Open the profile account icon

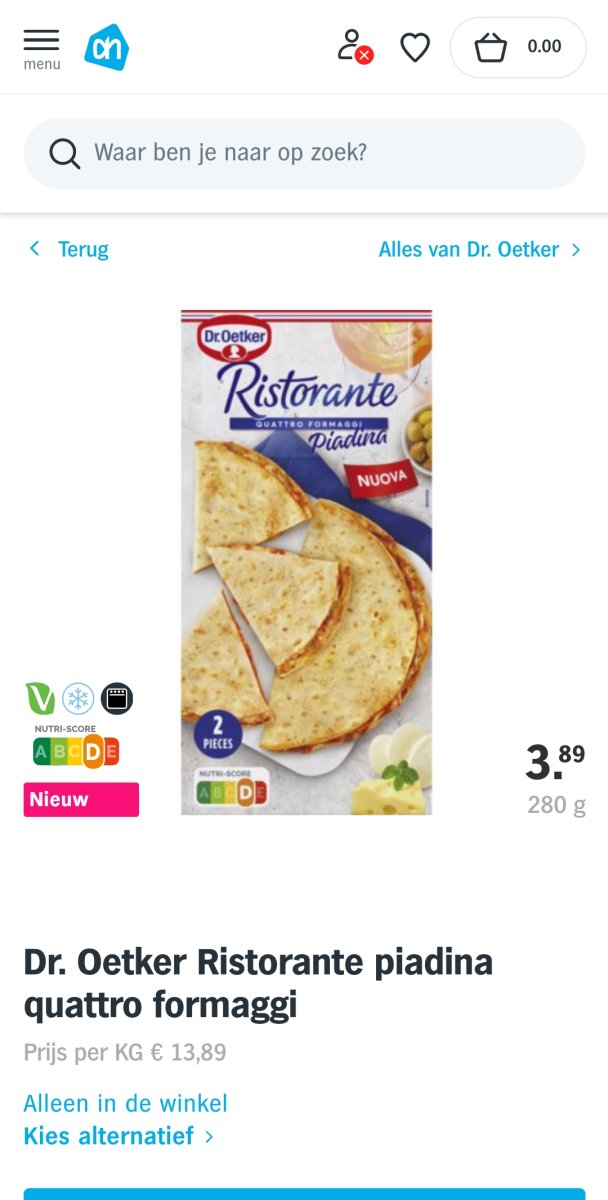pyautogui.click(x=354, y=46)
